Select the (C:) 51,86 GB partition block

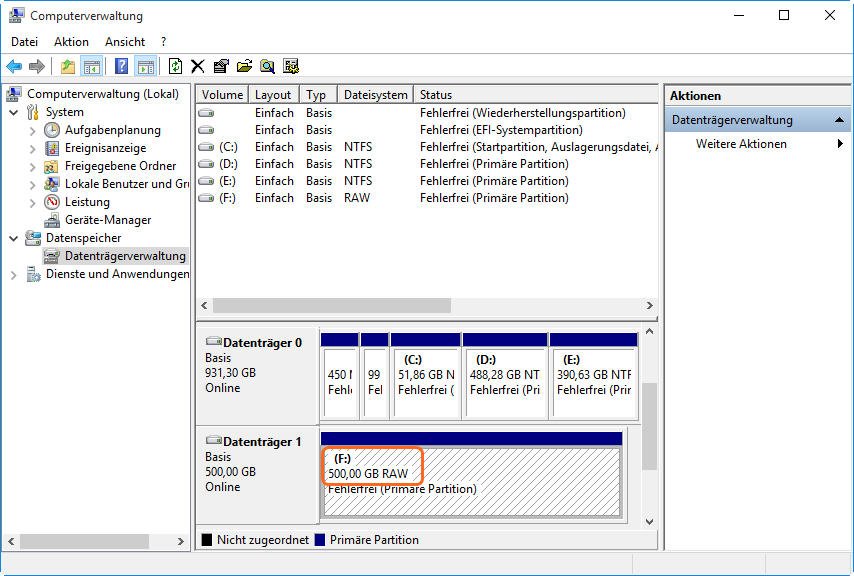[425, 376]
